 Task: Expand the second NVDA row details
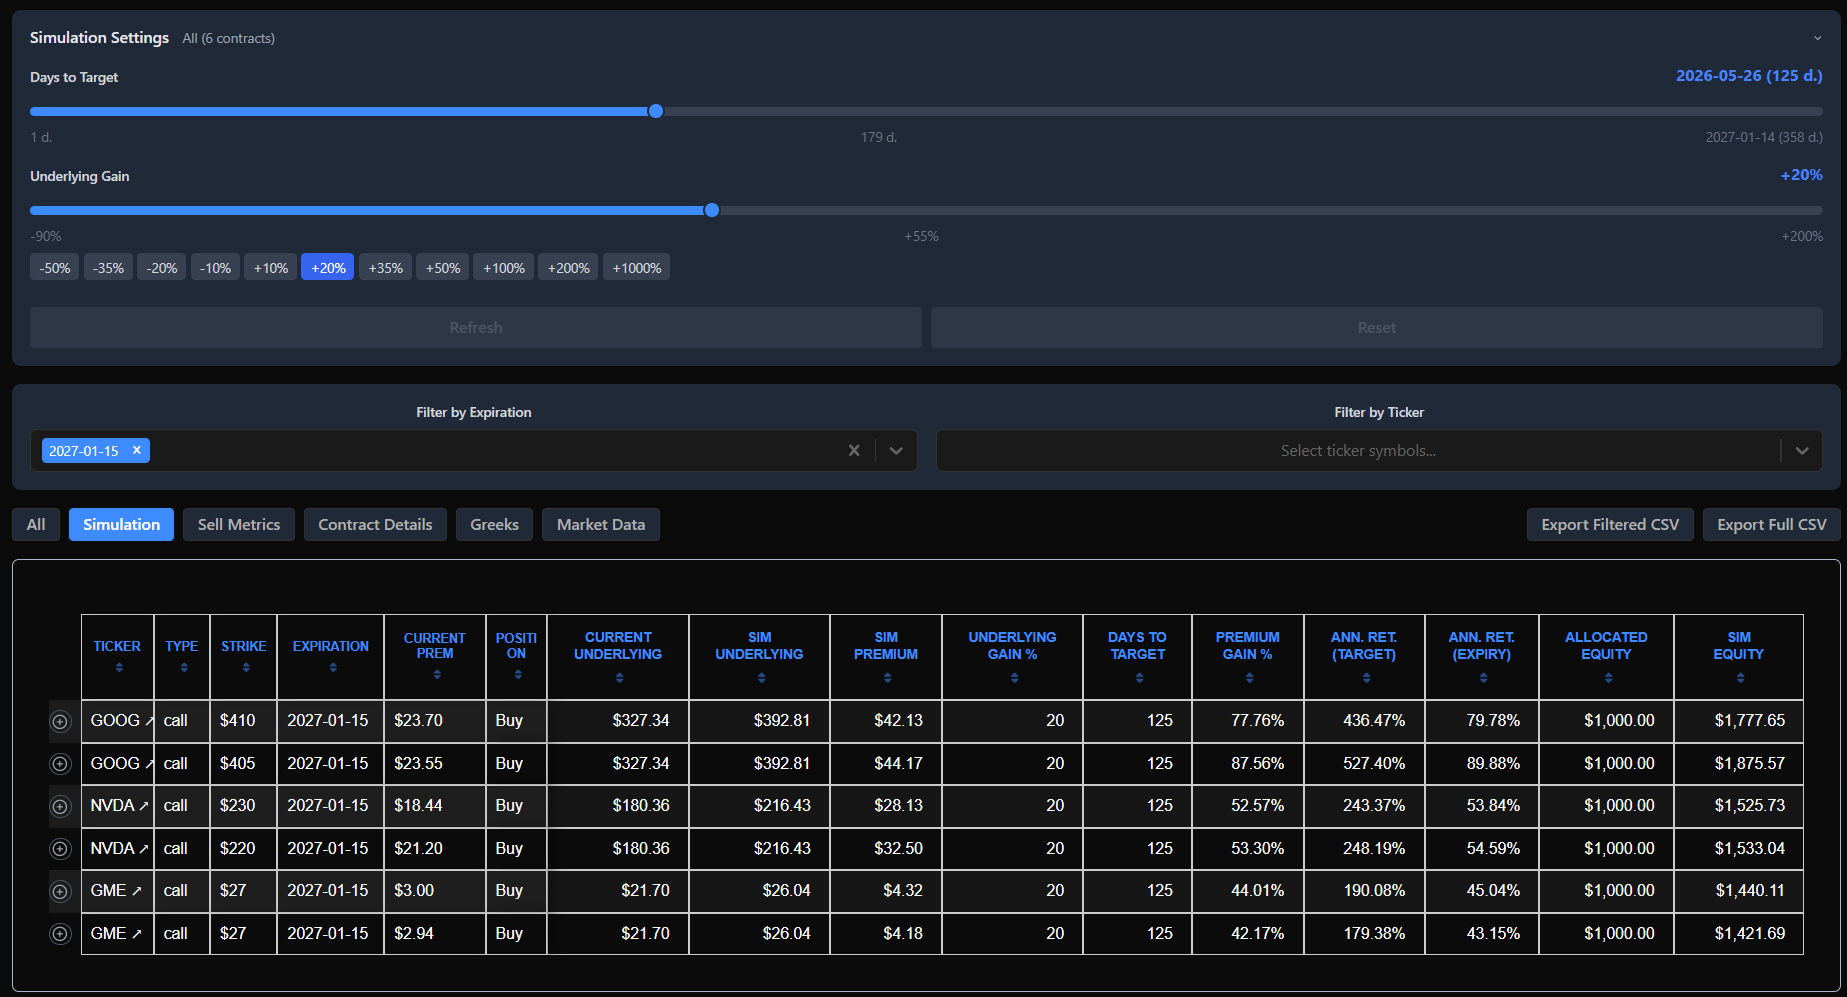click(60, 848)
